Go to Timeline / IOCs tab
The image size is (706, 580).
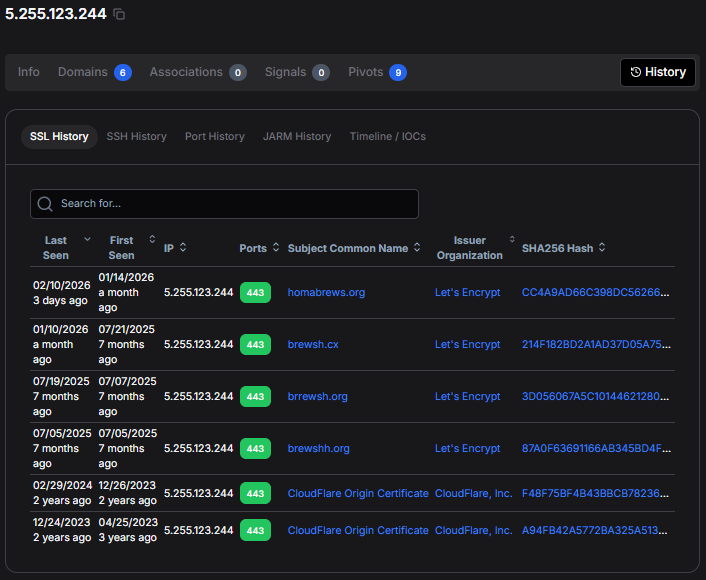[x=387, y=136]
